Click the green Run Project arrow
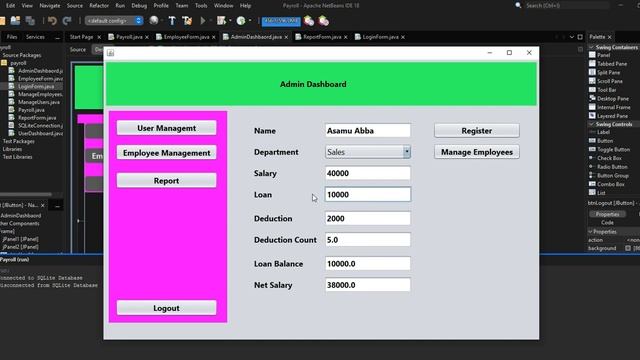This screenshot has height=360, width=640. 202,21
